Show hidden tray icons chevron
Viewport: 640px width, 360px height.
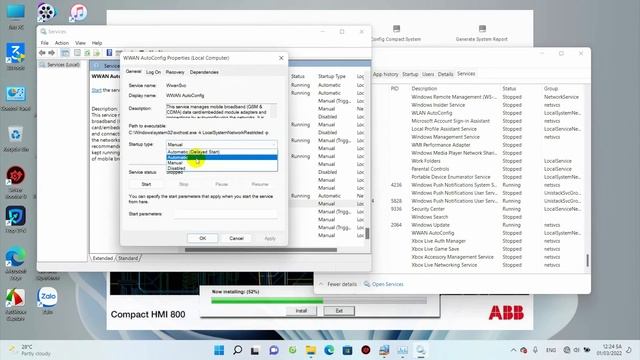(513, 350)
